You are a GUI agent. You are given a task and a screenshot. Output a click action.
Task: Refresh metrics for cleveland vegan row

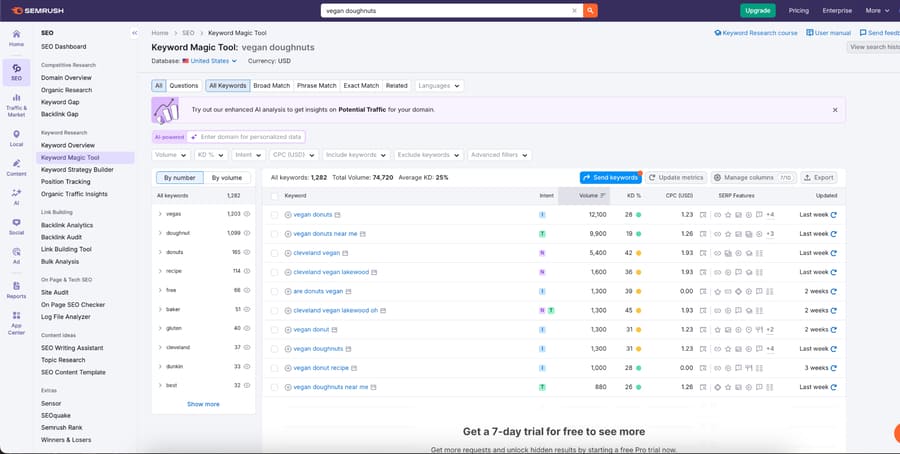[x=833, y=253]
